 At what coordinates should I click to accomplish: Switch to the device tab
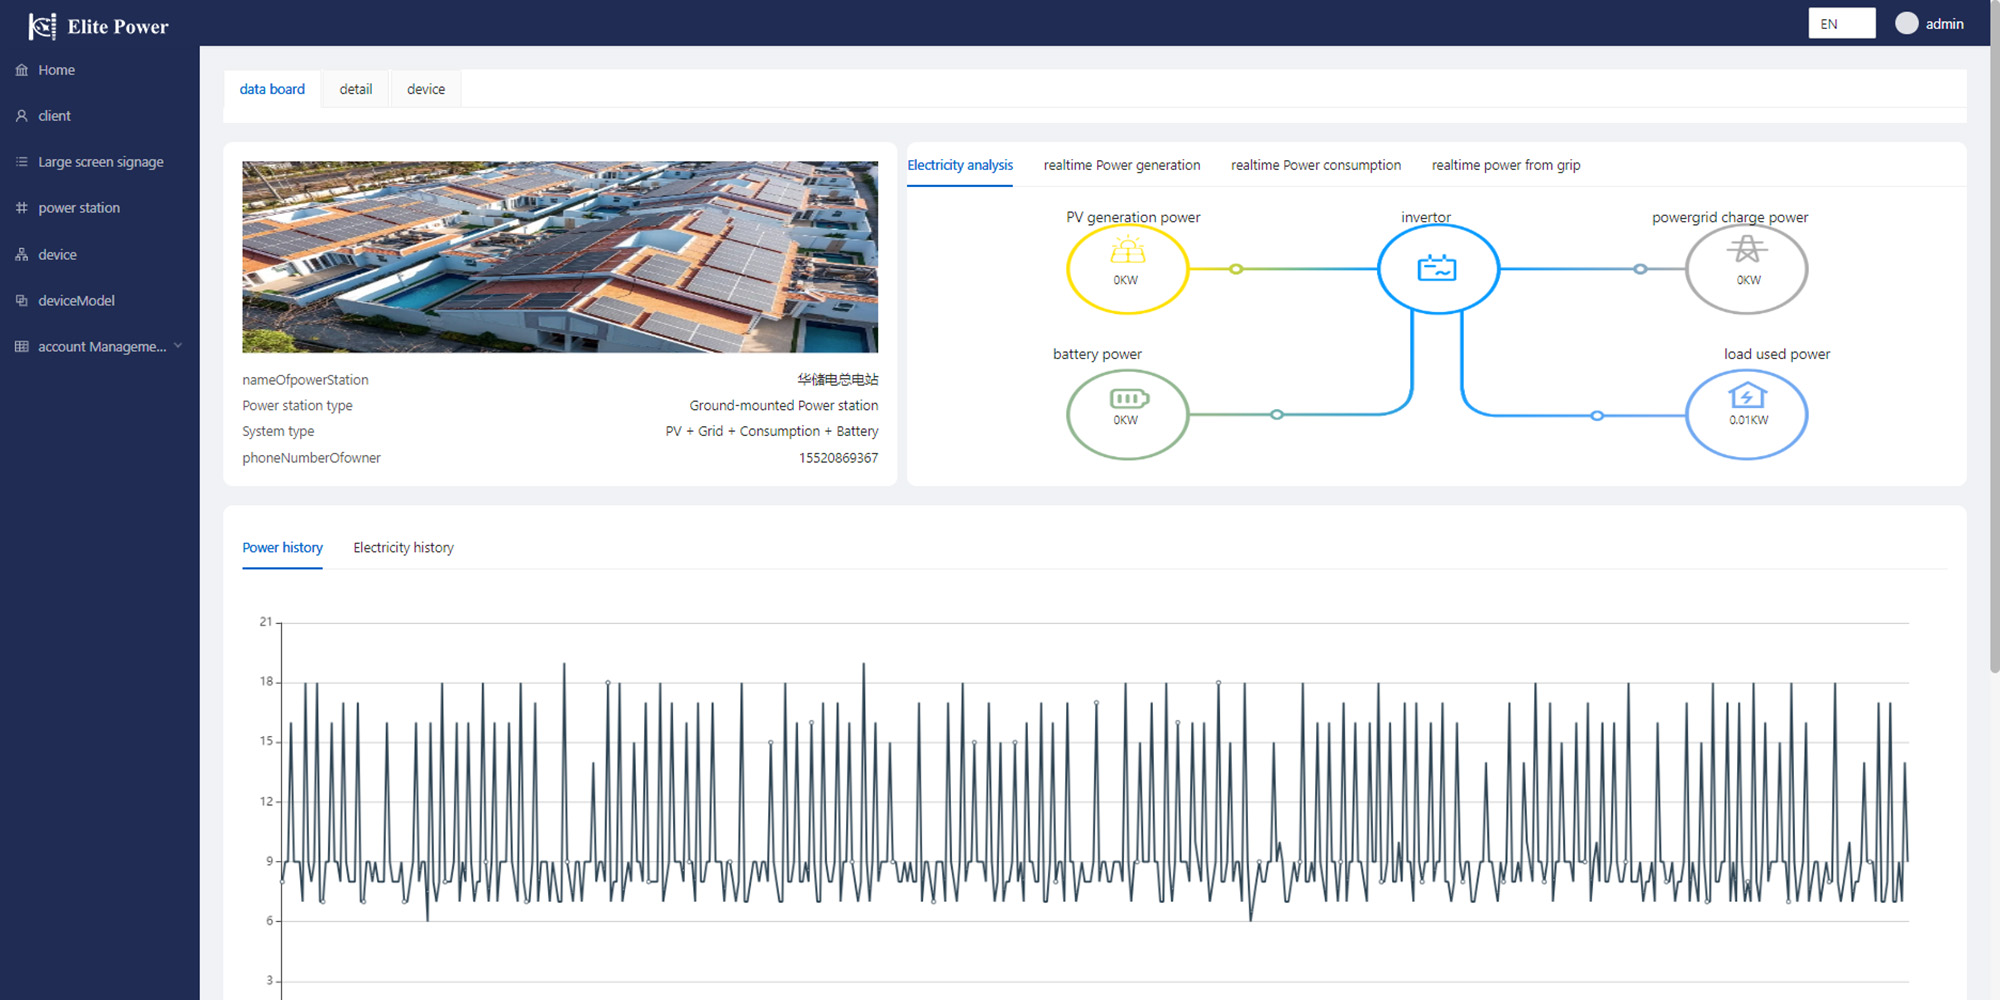[x=426, y=89]
